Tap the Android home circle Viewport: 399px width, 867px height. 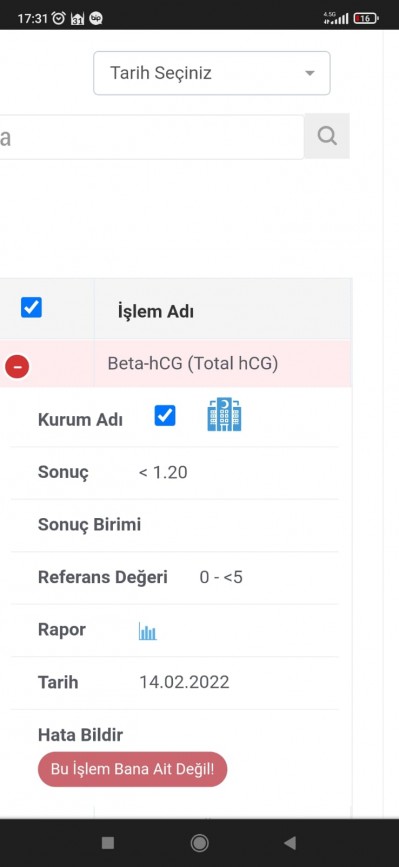pos(200,843)
